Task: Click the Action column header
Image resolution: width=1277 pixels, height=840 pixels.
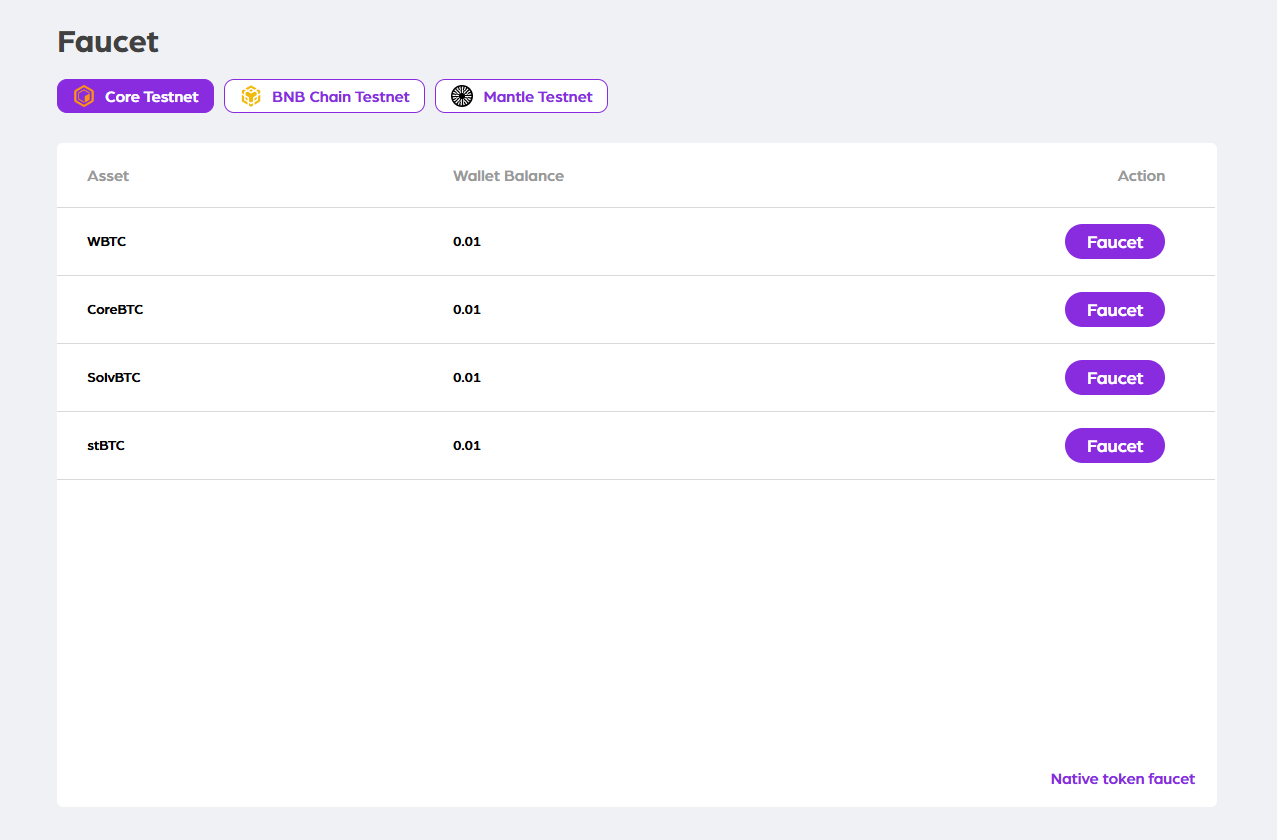Action: click(1140, 176)
